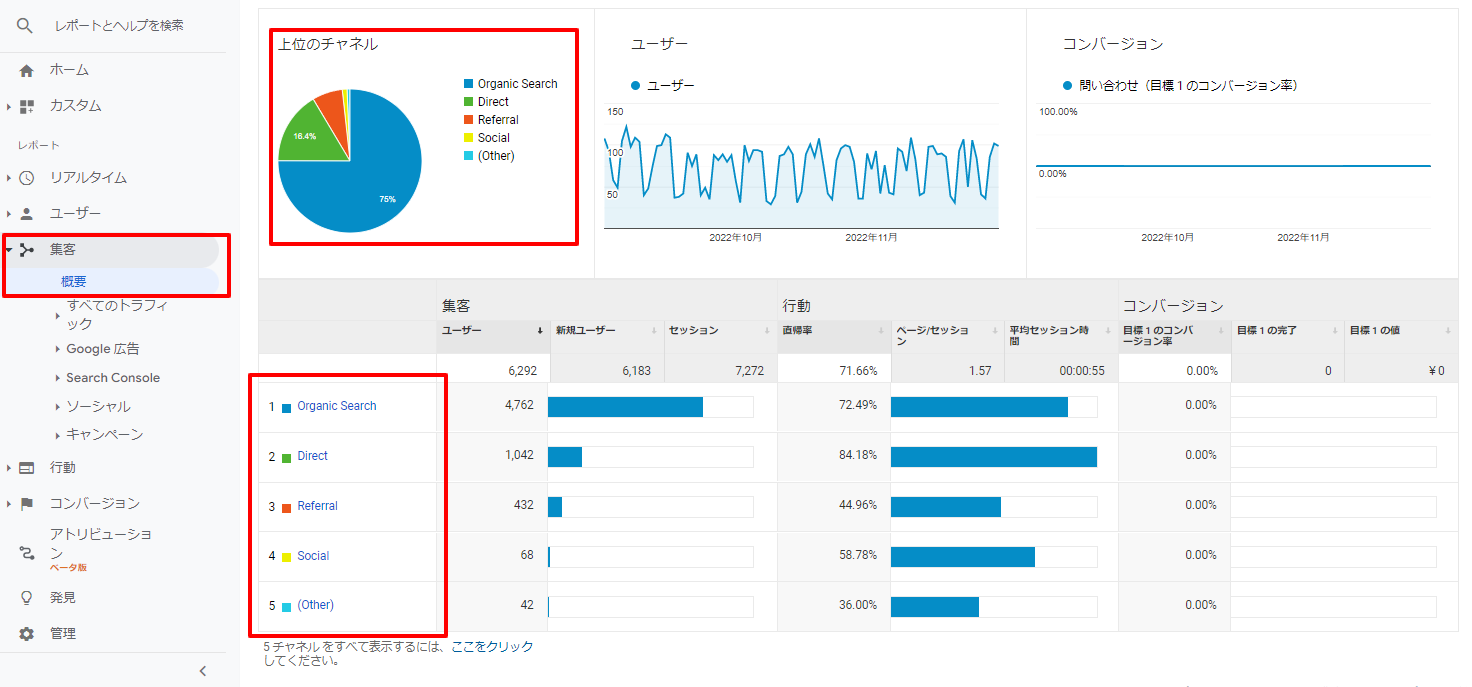Collapse the 集客 section arrow

coord(9,250)
